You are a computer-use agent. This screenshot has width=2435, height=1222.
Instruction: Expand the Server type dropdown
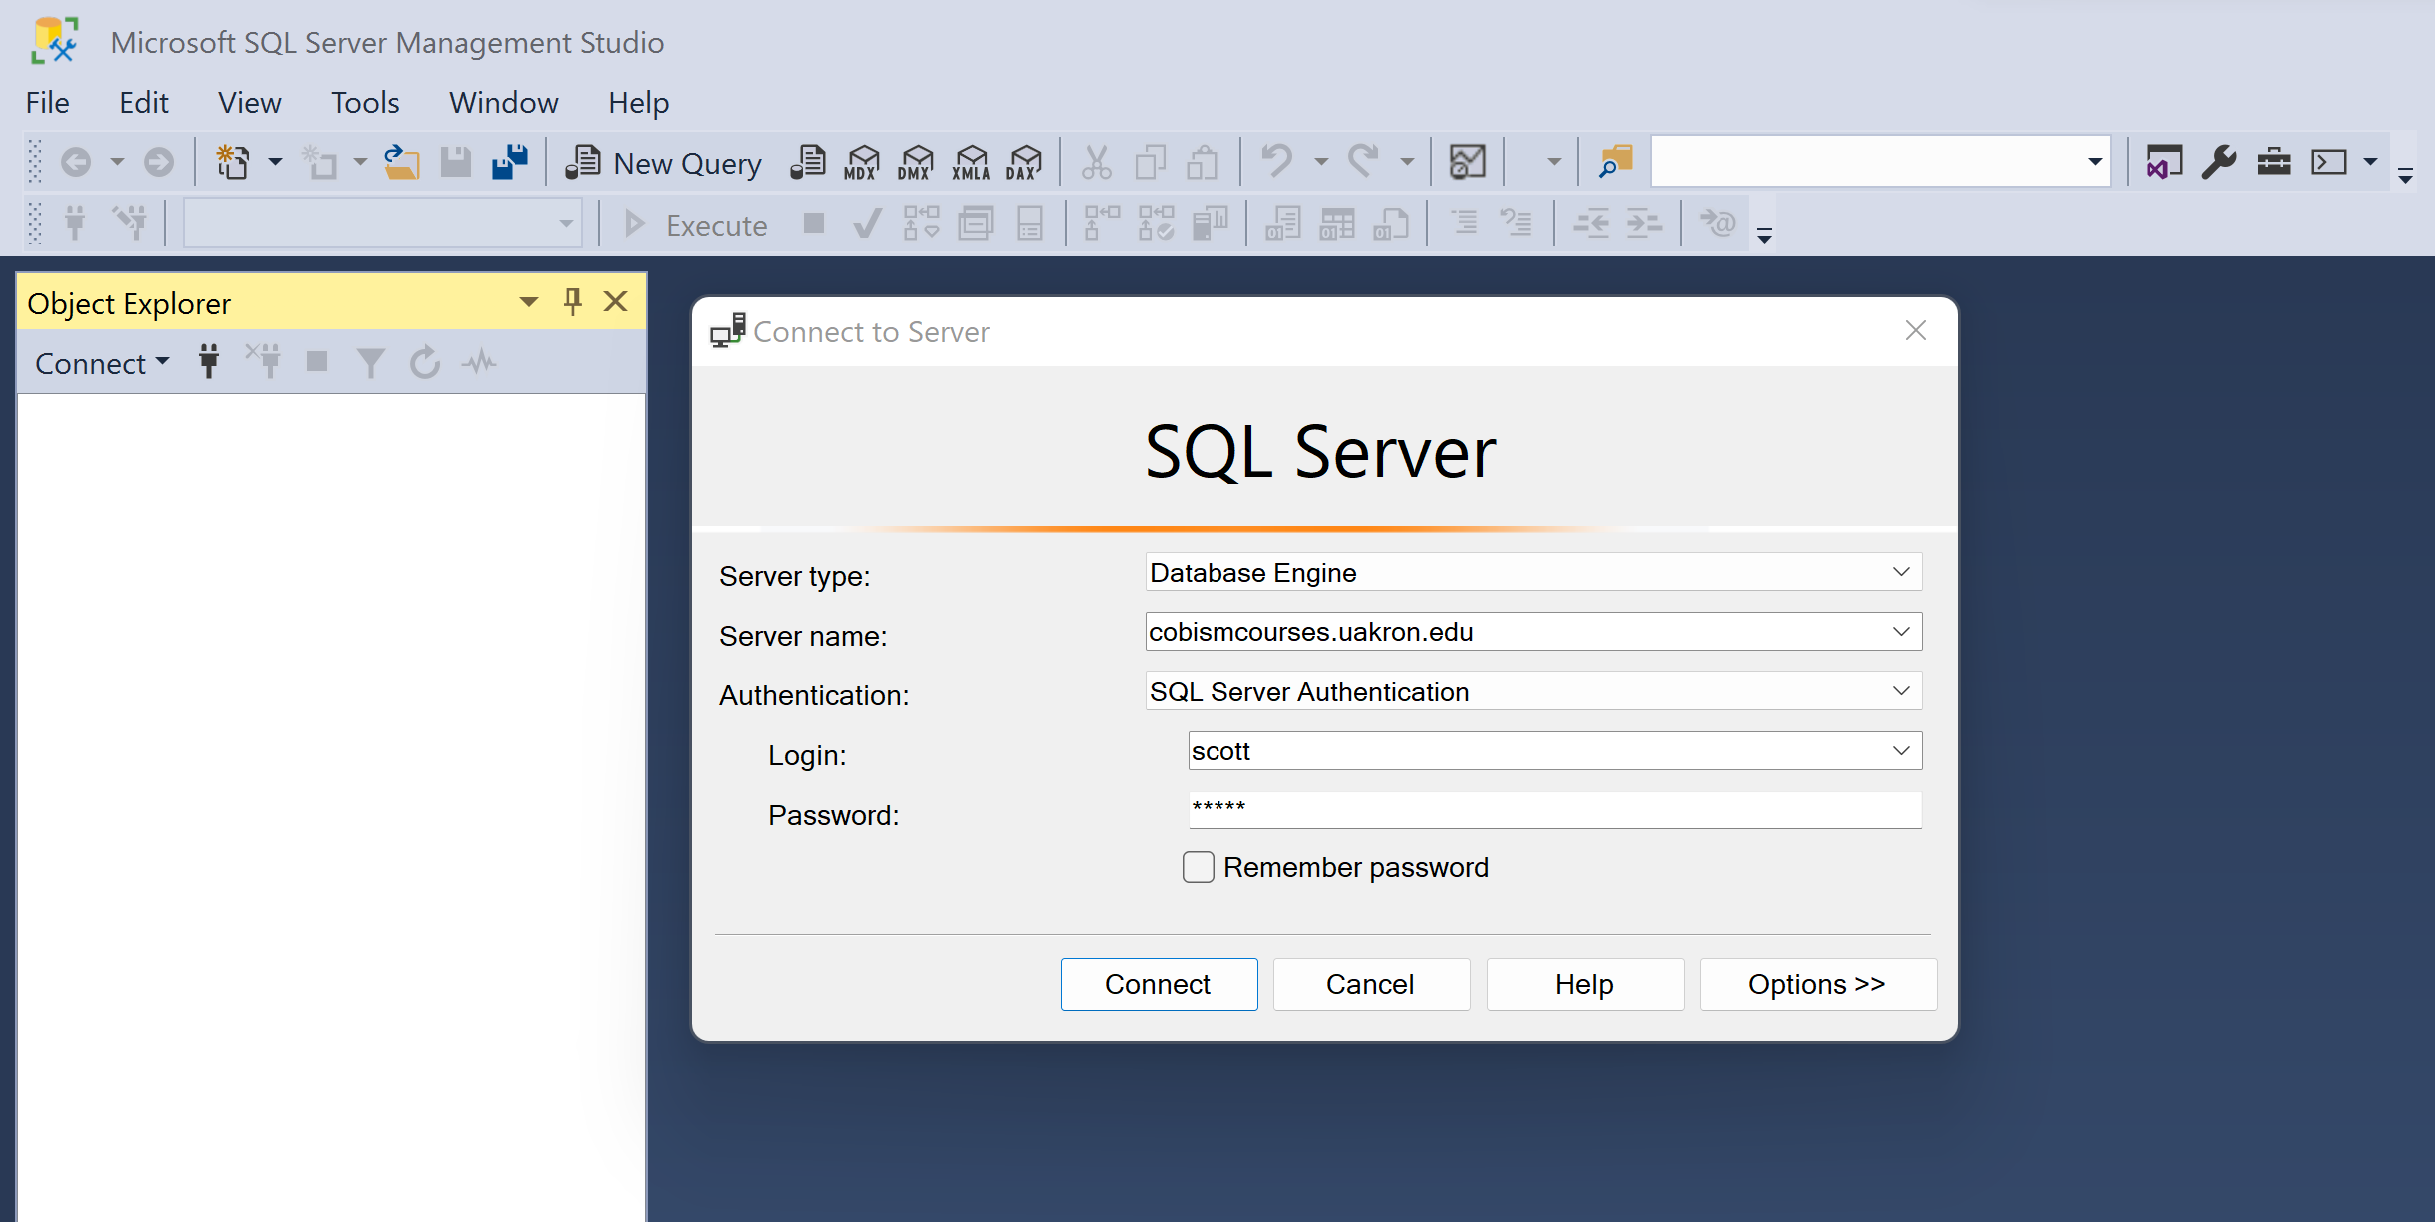[x=1900, y=572]
